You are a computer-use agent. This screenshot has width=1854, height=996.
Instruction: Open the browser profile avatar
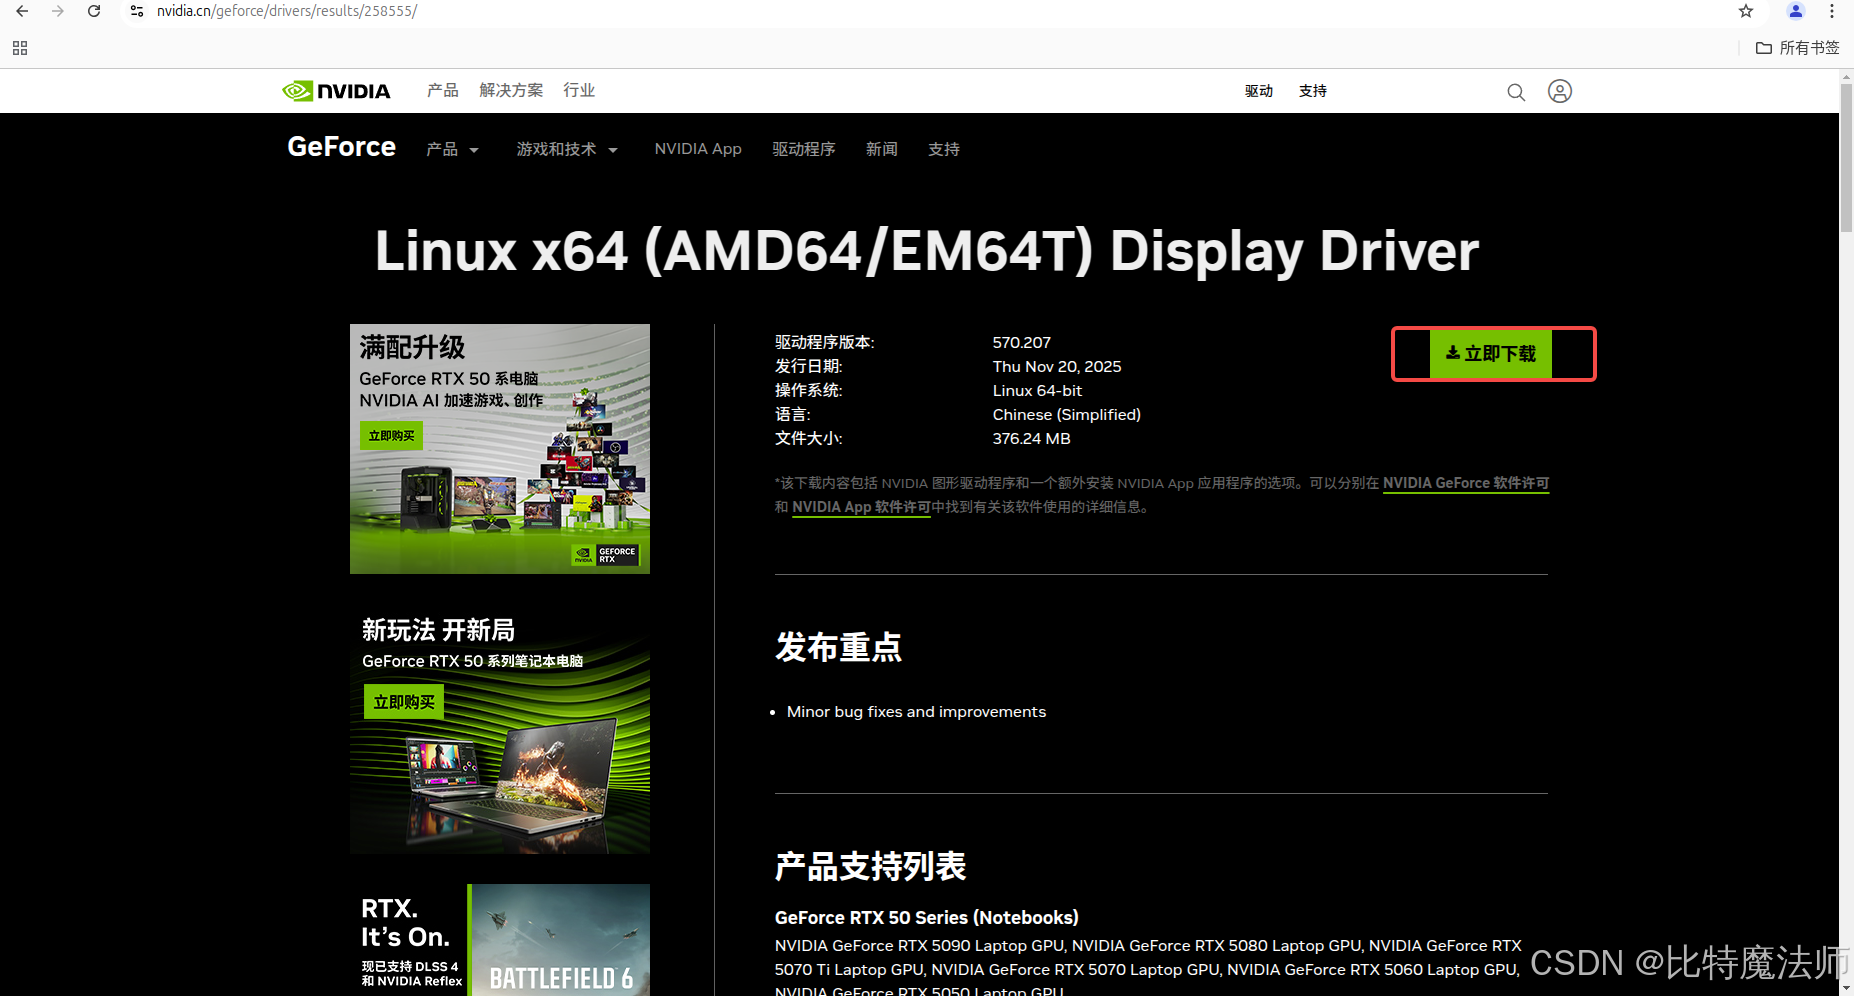(1796, 11)
